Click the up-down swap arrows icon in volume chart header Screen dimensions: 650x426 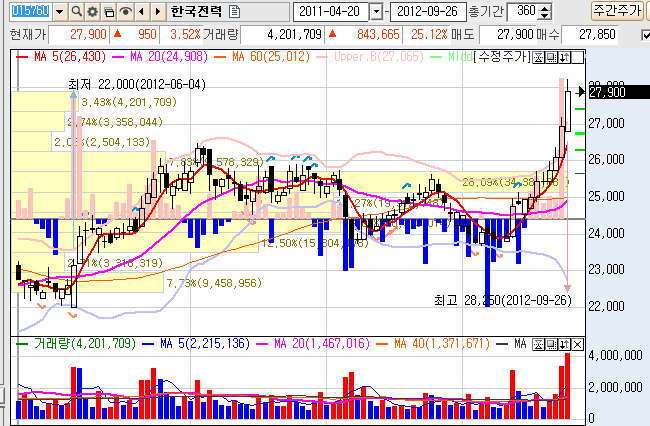[x=565, y=344]
